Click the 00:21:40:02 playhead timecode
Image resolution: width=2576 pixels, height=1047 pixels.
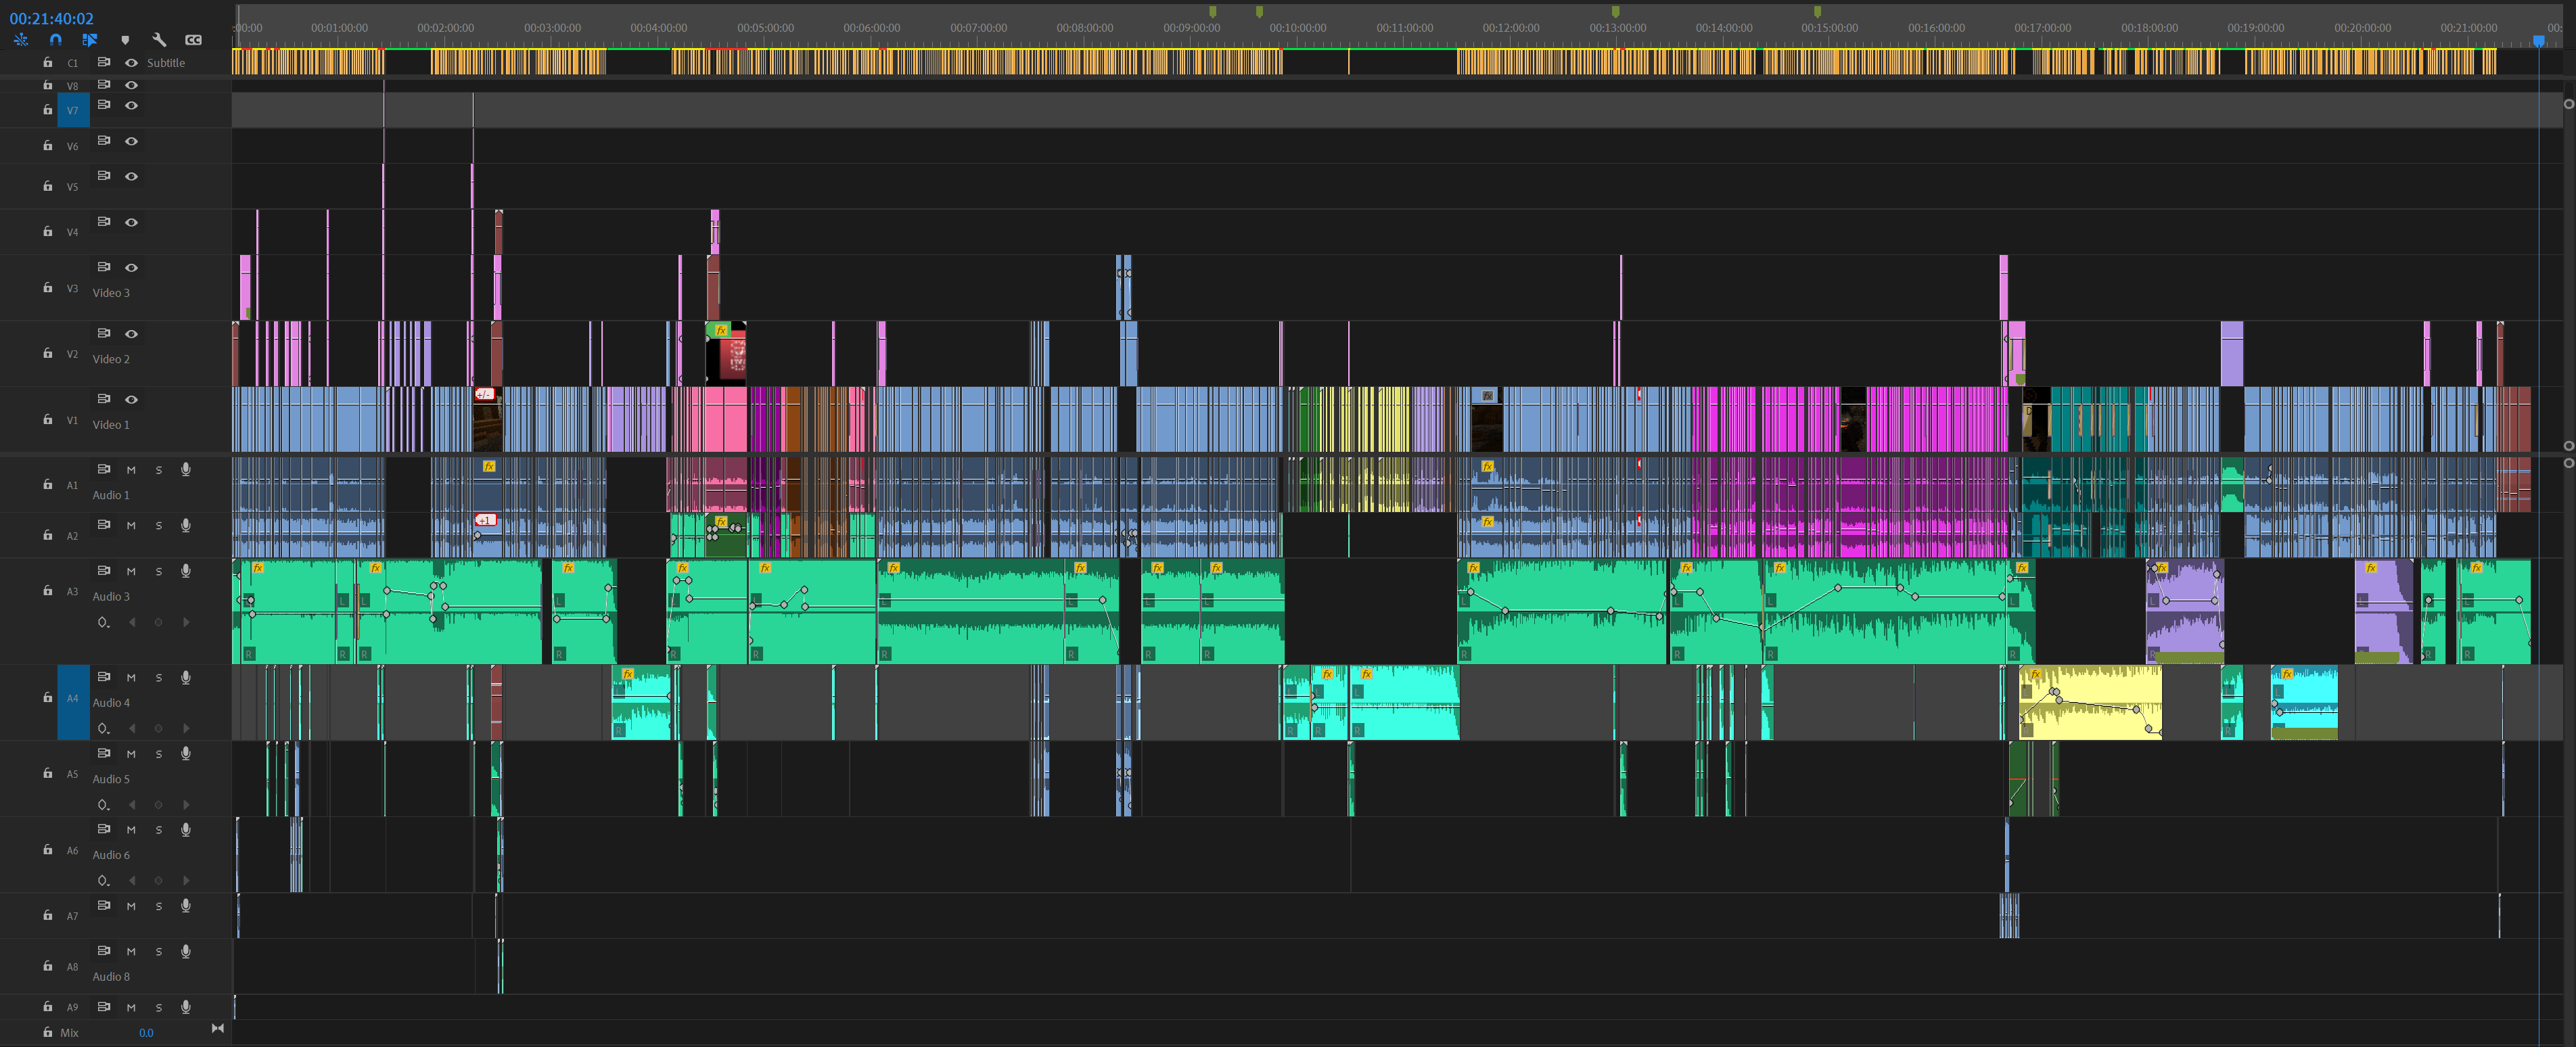coord(51,18)
